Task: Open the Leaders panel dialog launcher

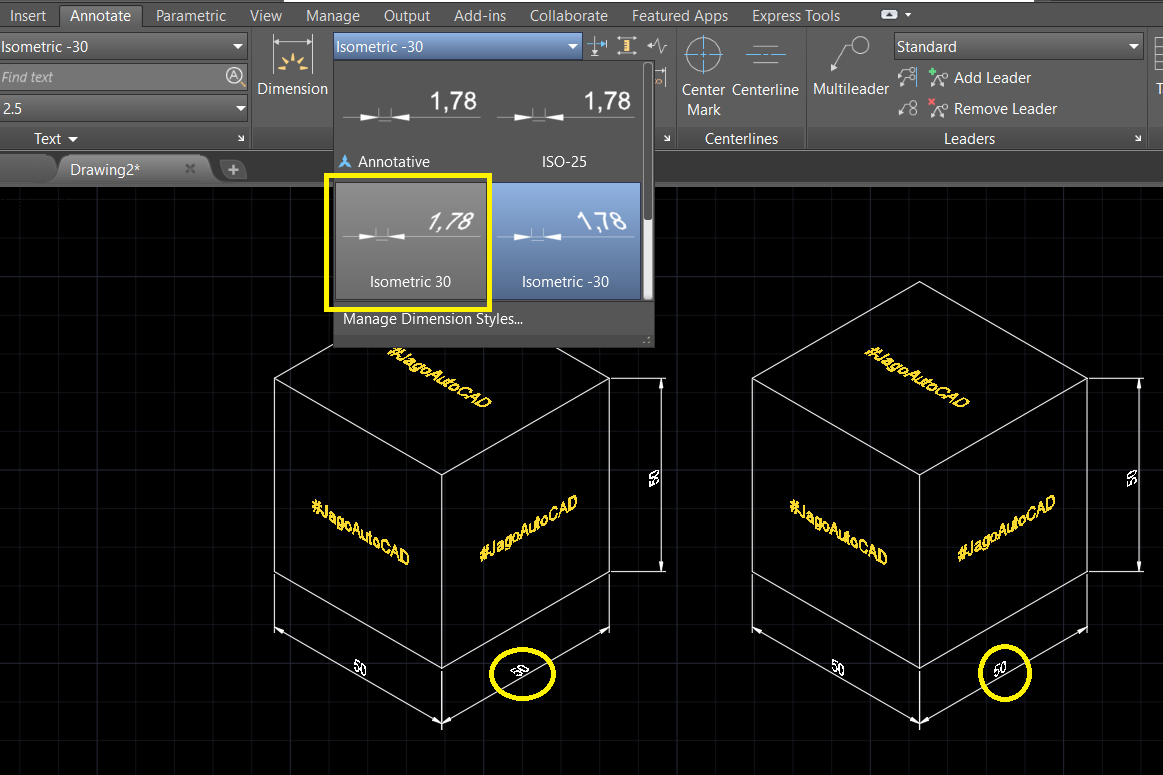Action: coord(1138,138)
